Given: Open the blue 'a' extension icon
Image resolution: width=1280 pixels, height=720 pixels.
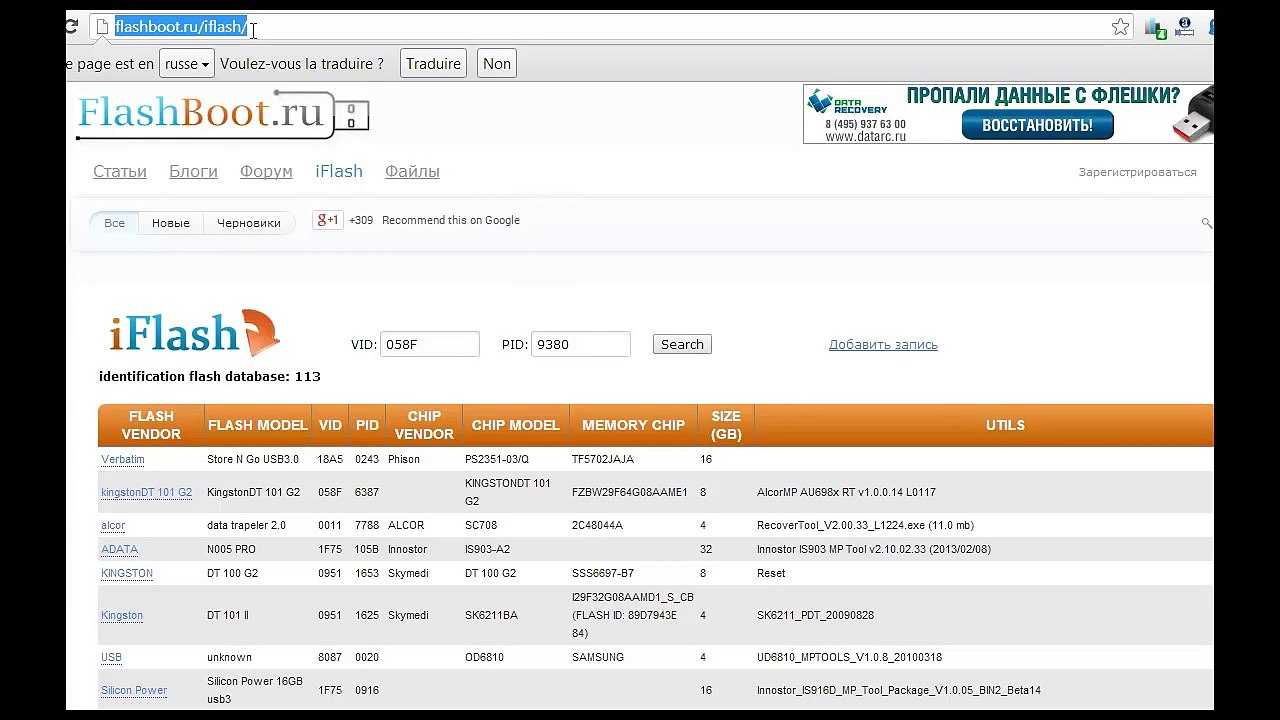Looking at the screenshot, I should click(1185, 27).
